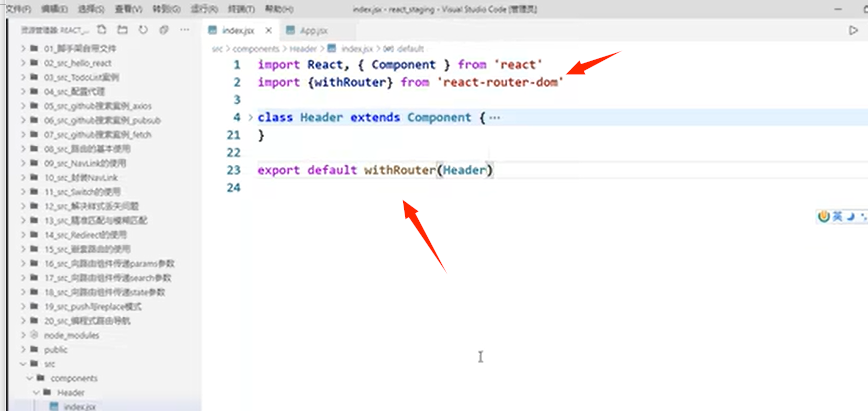Click the 09_src_NavLink的使用 folder icon
868x411 pixels.
[34, 163]
